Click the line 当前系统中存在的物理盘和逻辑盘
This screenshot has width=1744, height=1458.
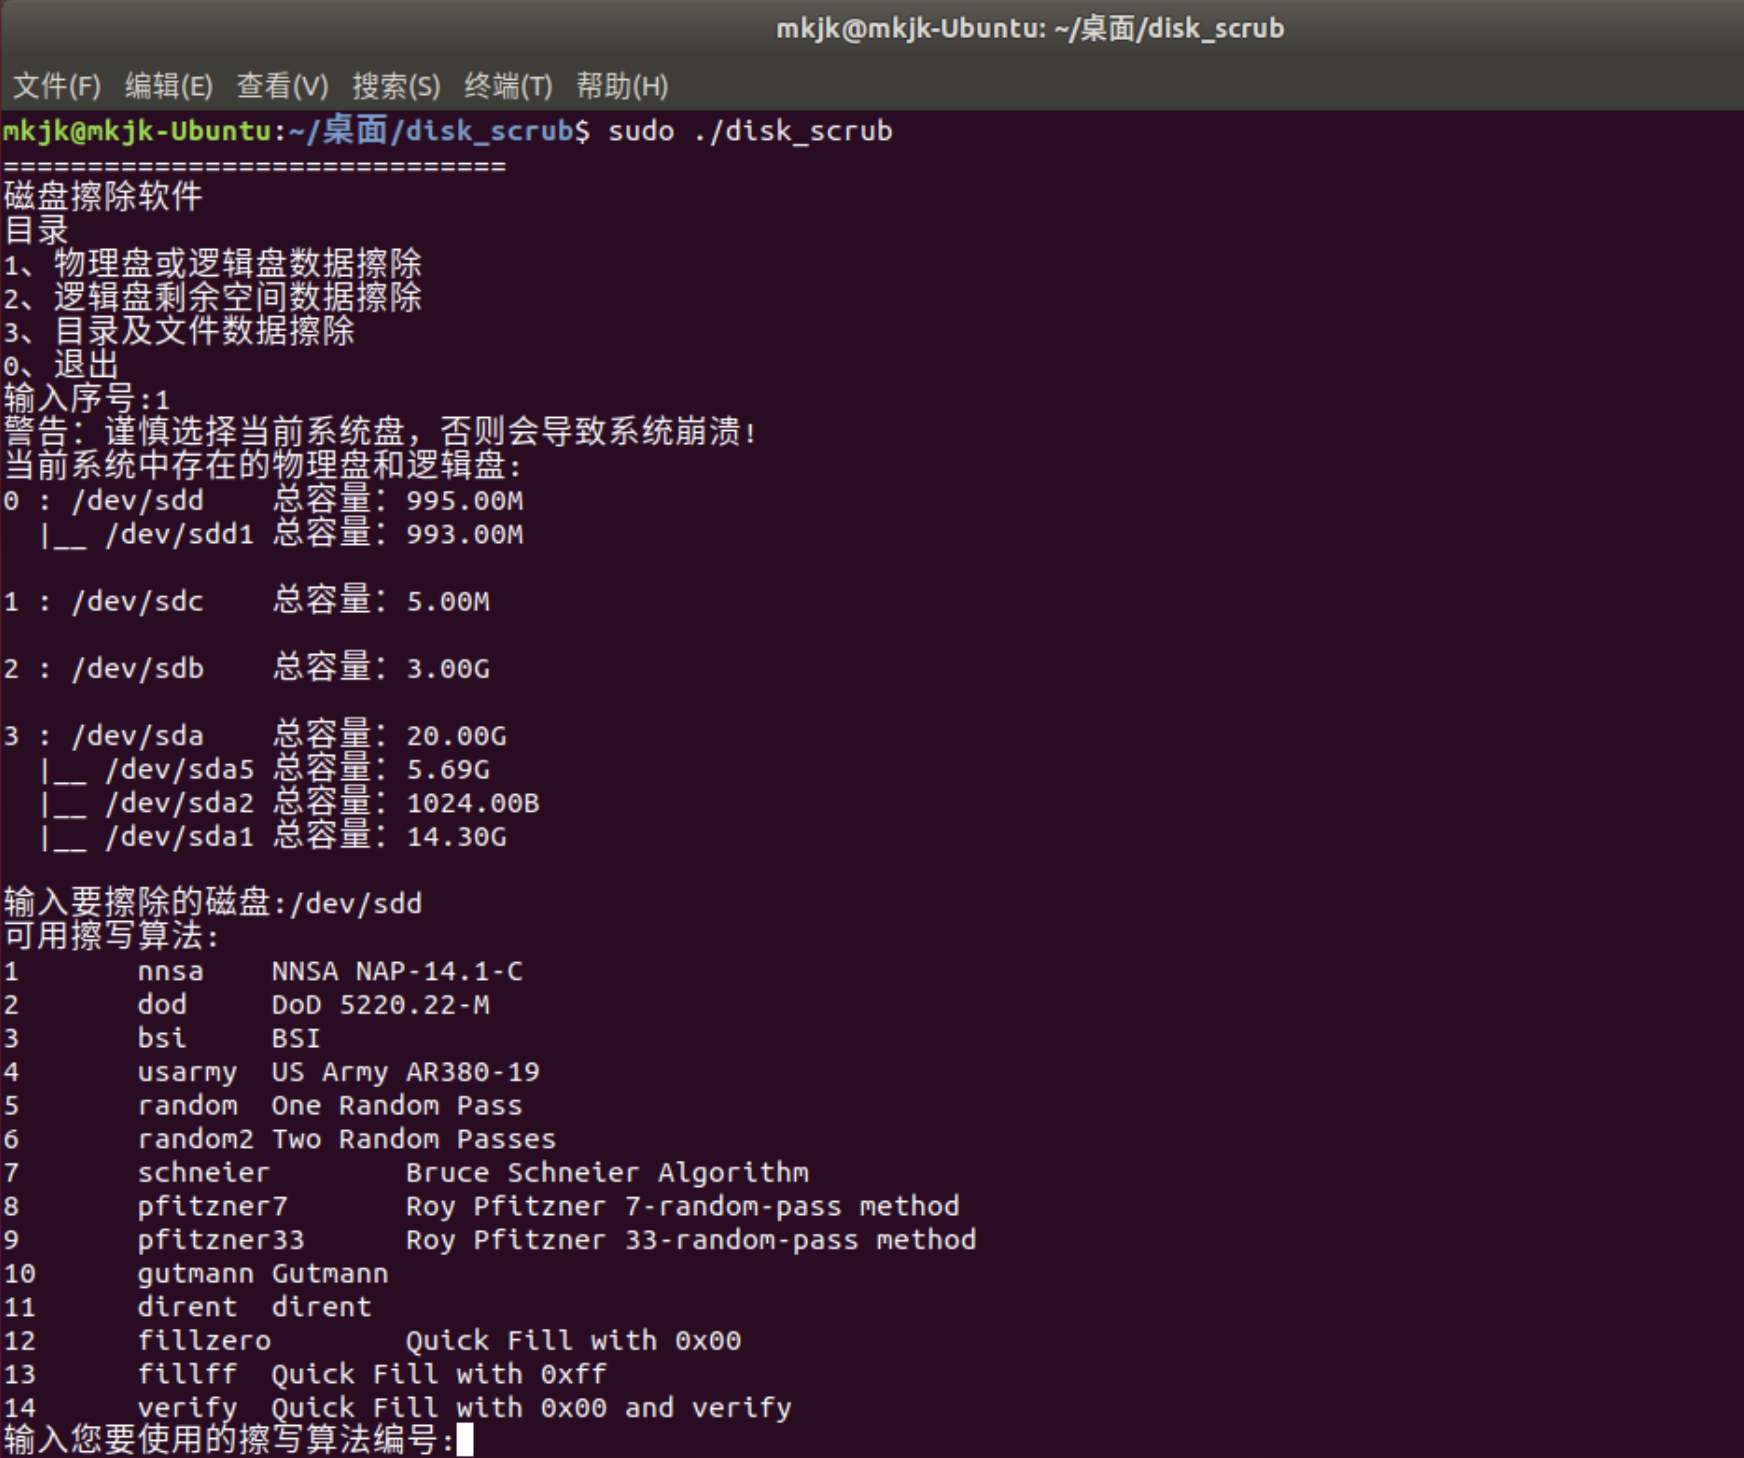pyautogui.click(x=263, y=466)
